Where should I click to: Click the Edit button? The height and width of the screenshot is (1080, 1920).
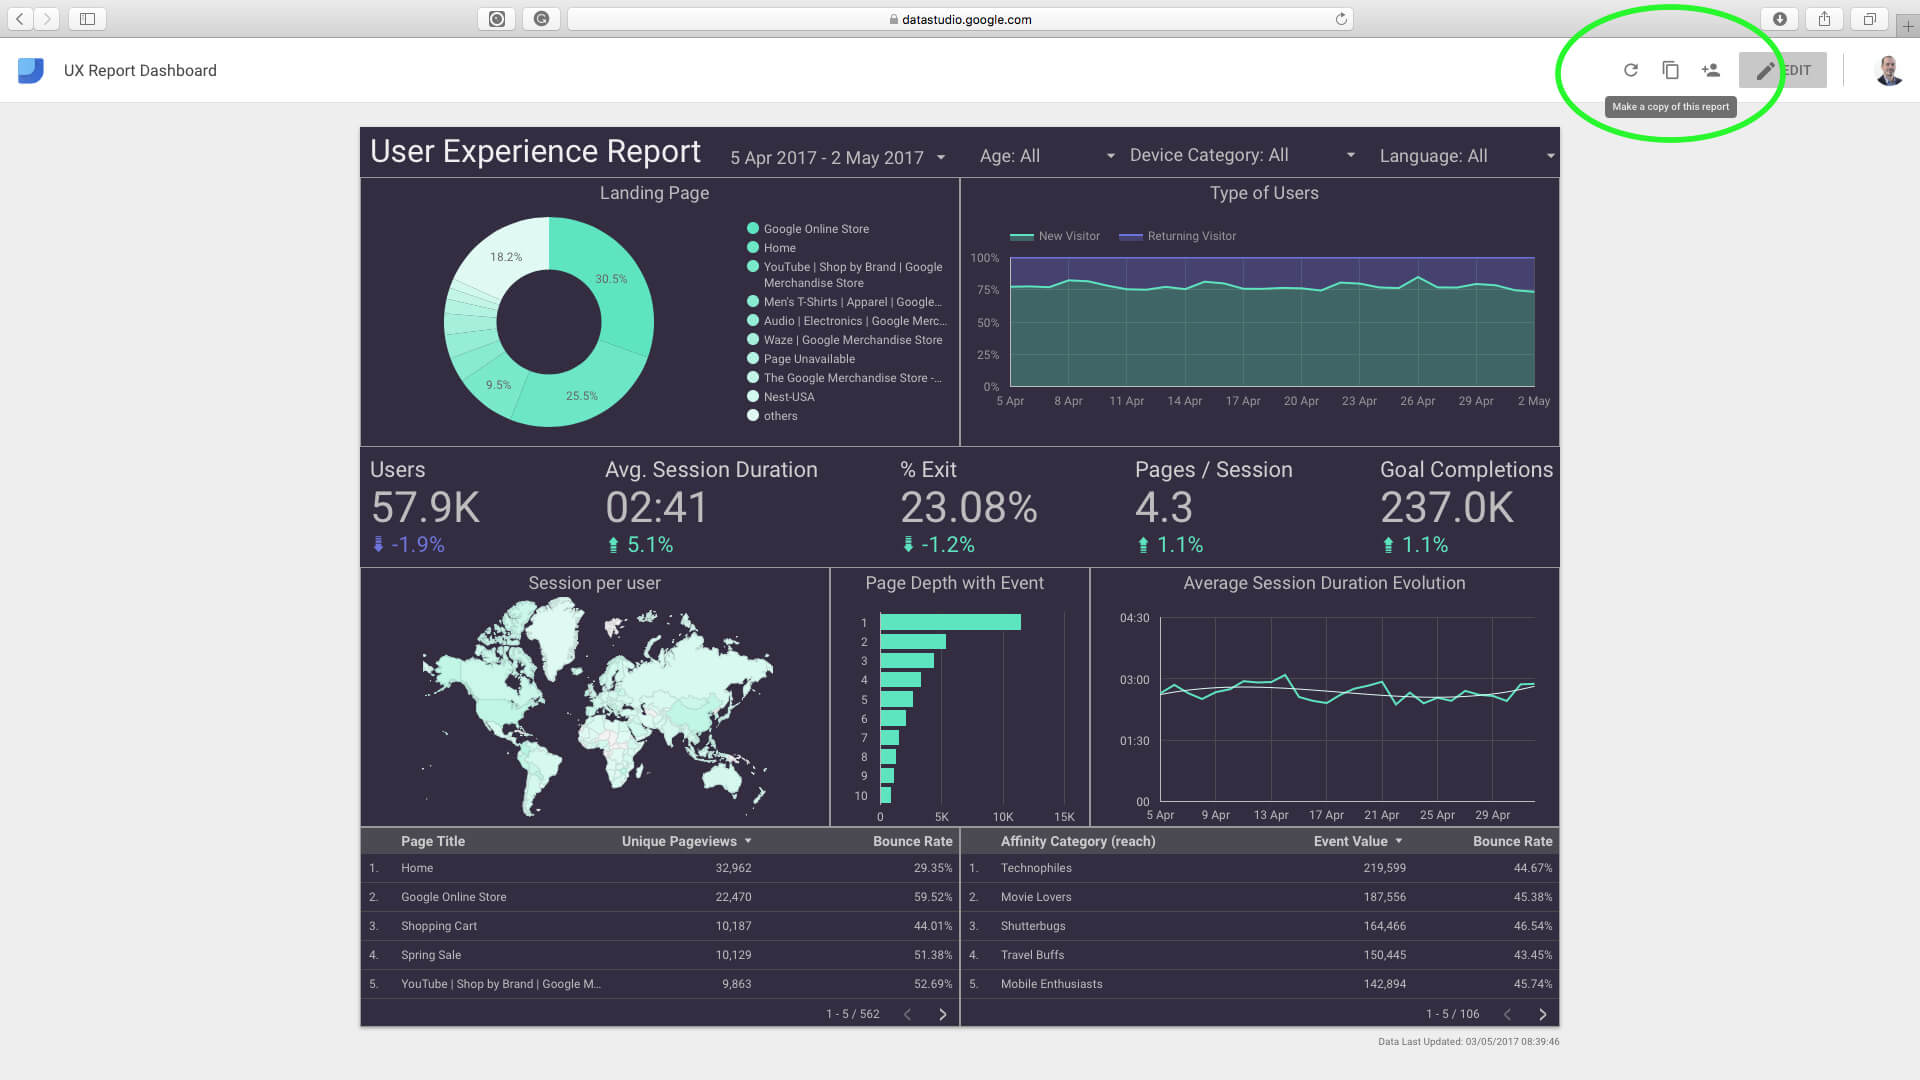coord(1784,70)
